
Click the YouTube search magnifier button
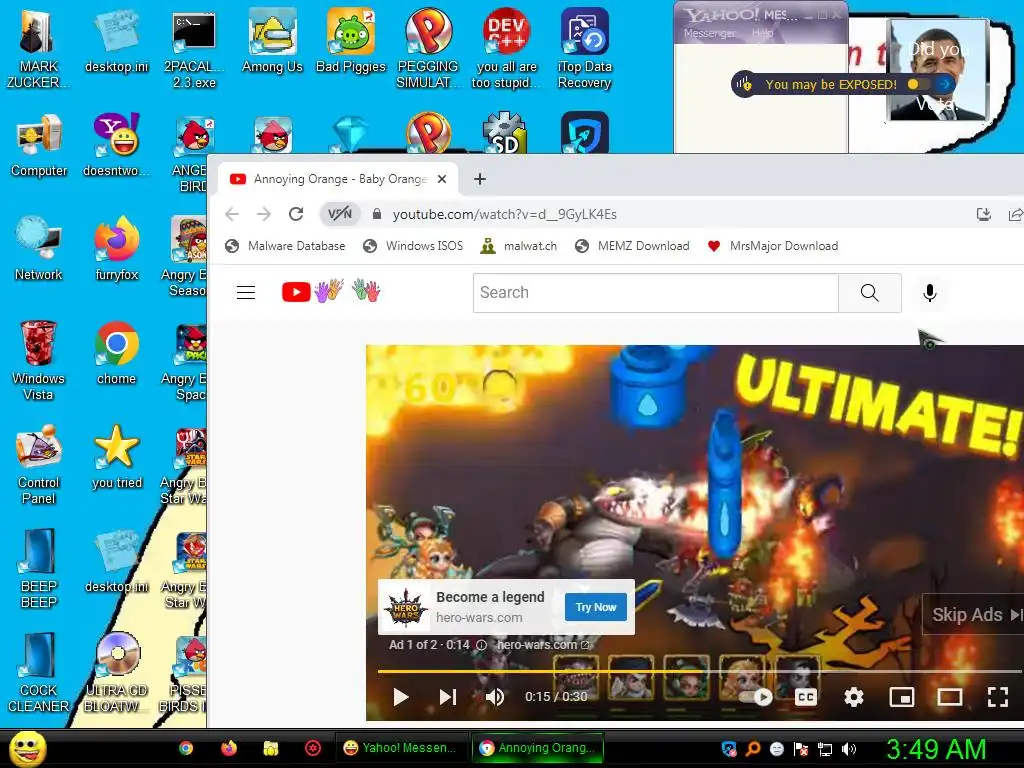tap(870, 293)
